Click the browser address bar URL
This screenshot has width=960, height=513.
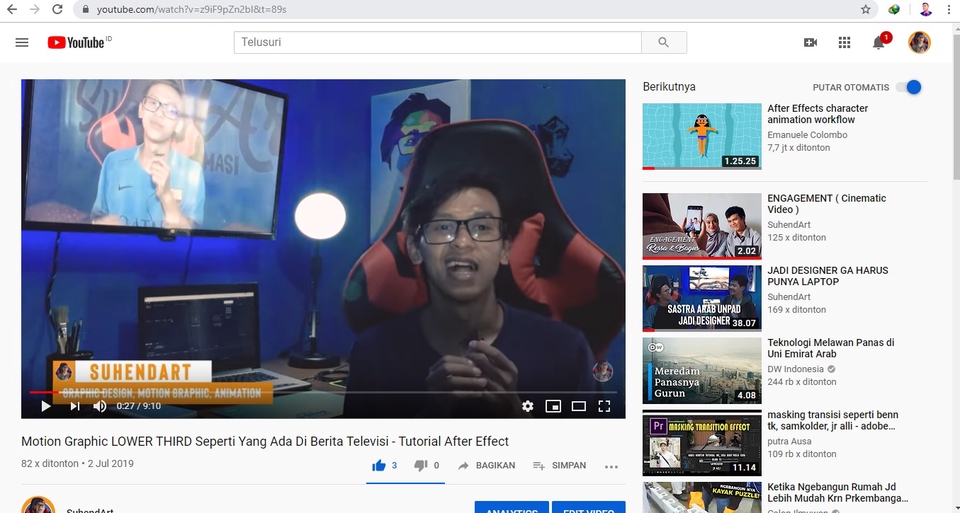191,9
